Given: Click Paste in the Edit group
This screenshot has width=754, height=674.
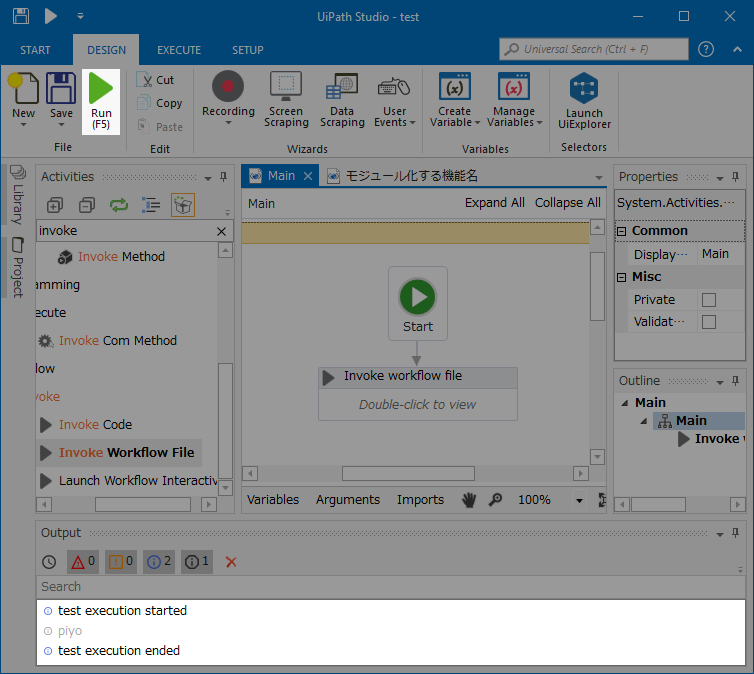Looking at the screenshot, I should click(160, 126).
